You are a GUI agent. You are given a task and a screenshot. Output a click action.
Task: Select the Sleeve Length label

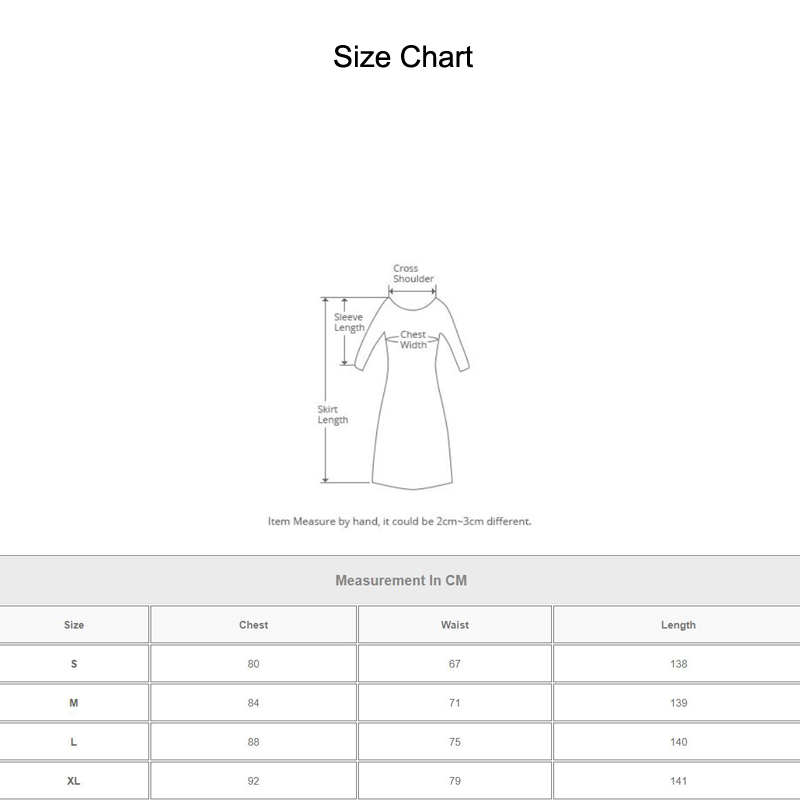(349, 322)
